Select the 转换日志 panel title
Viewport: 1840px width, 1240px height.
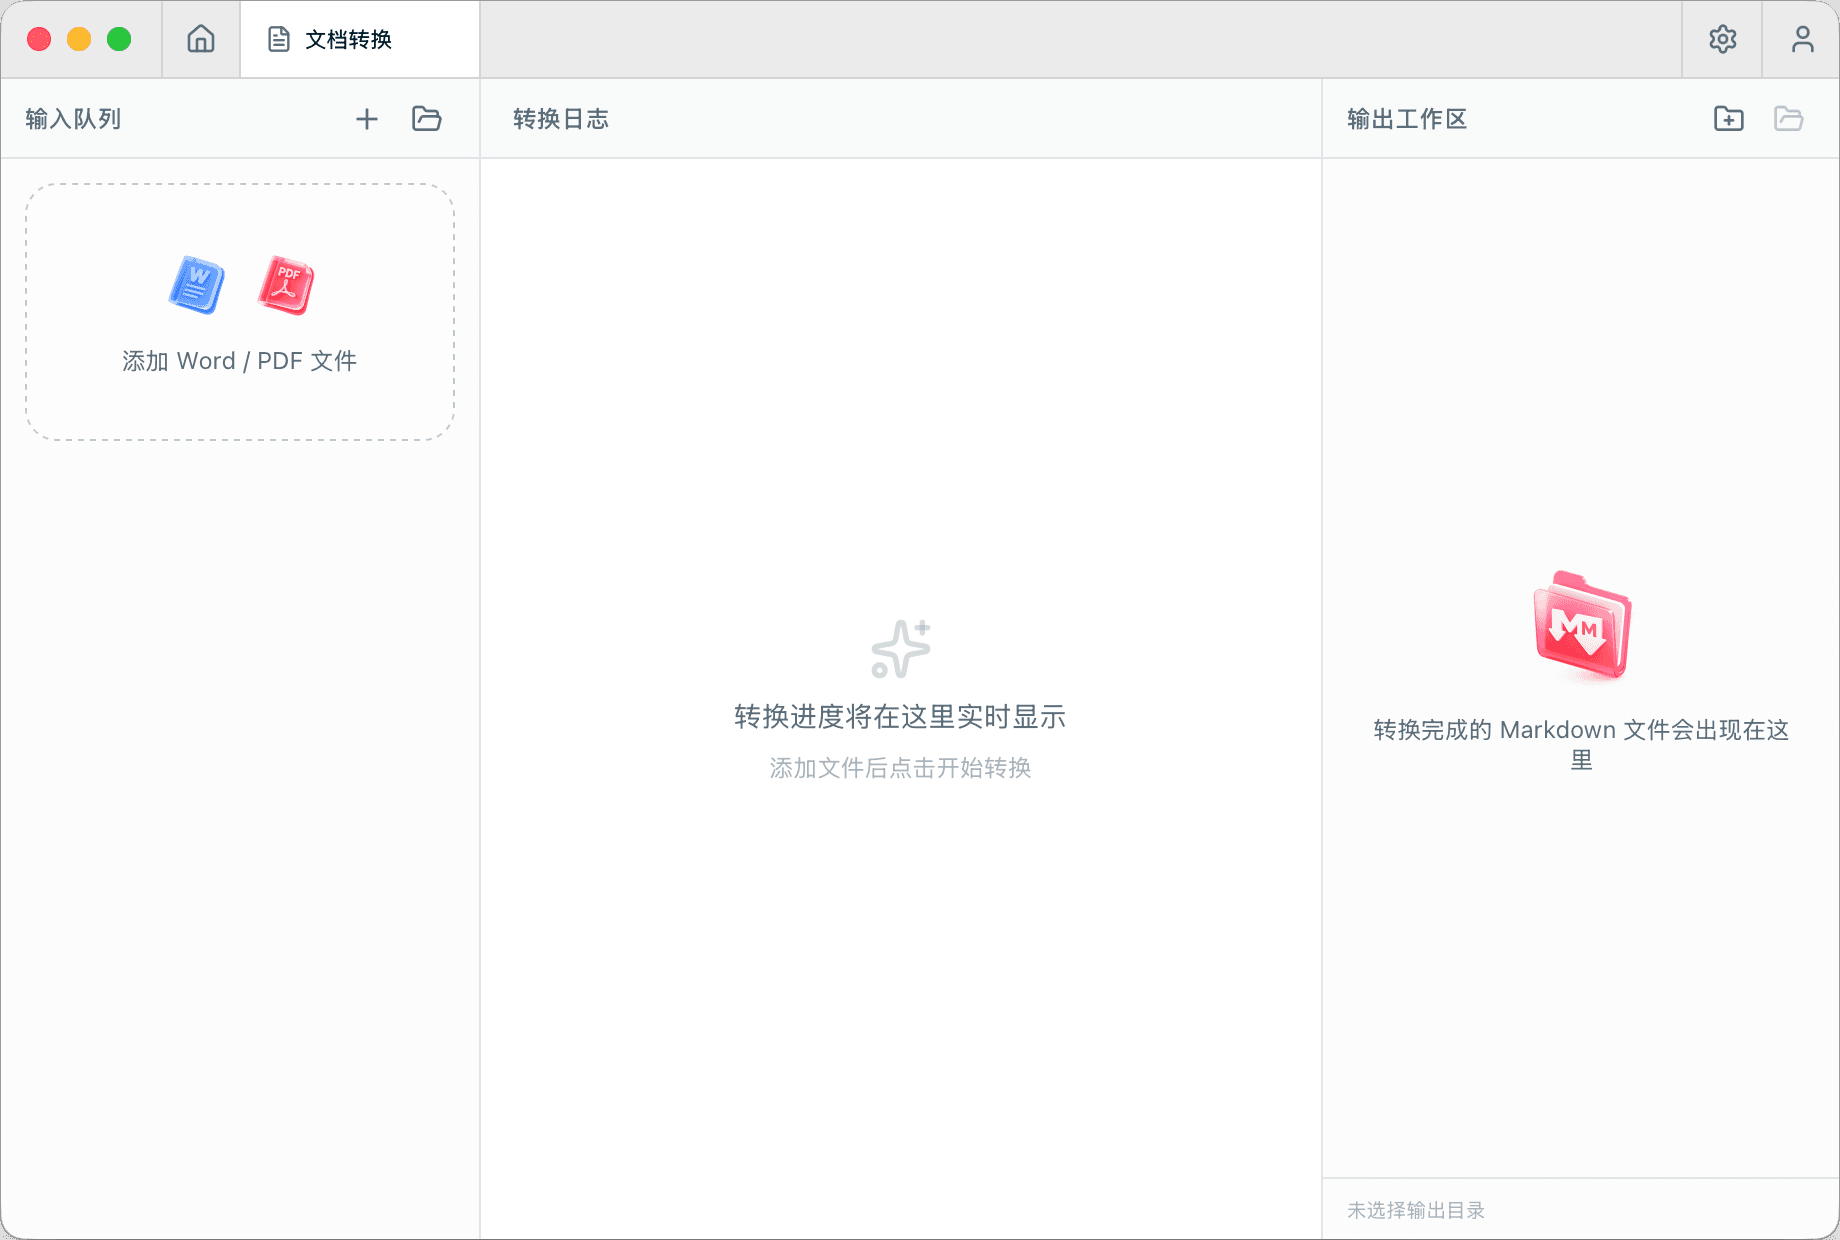(561, 119)
